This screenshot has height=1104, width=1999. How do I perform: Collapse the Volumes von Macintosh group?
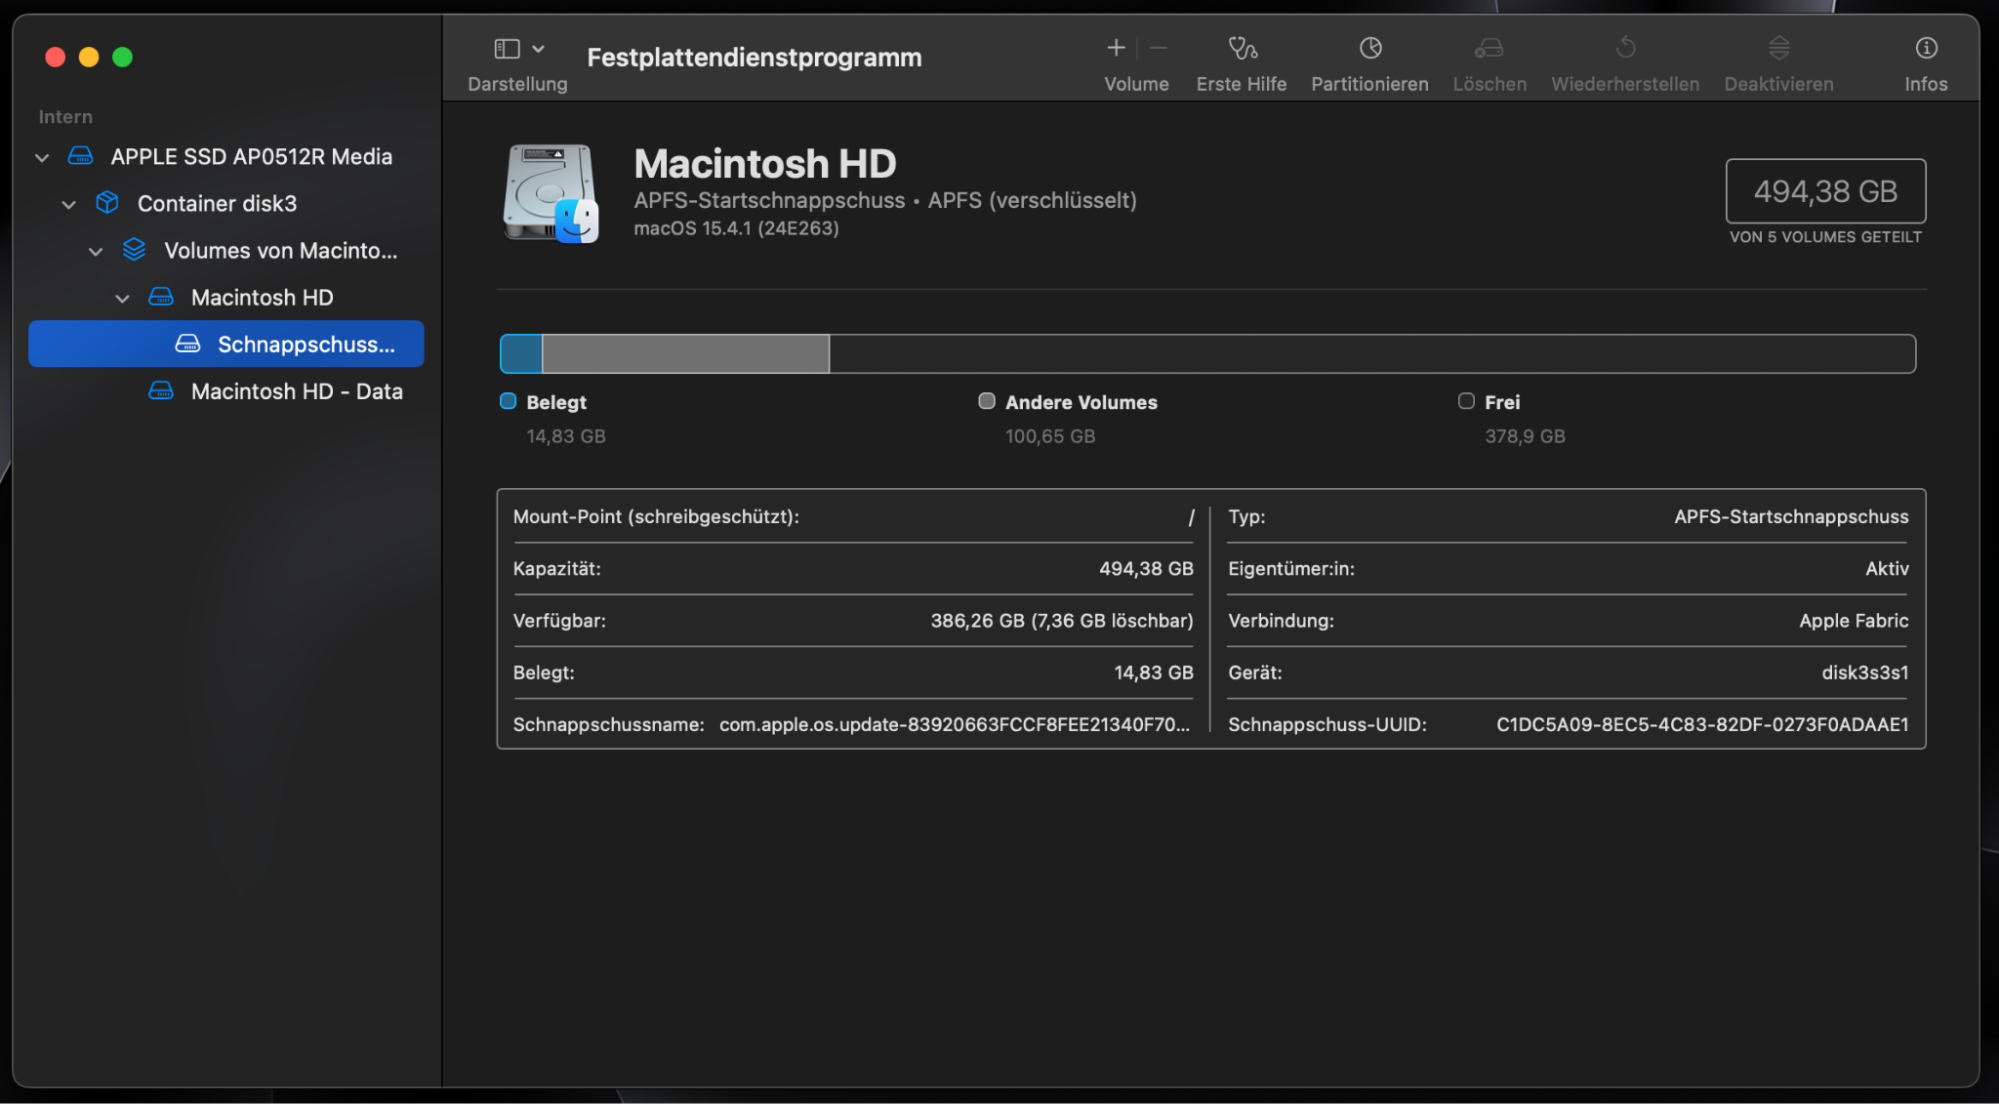pyautogui.click(x=96, y=252)
